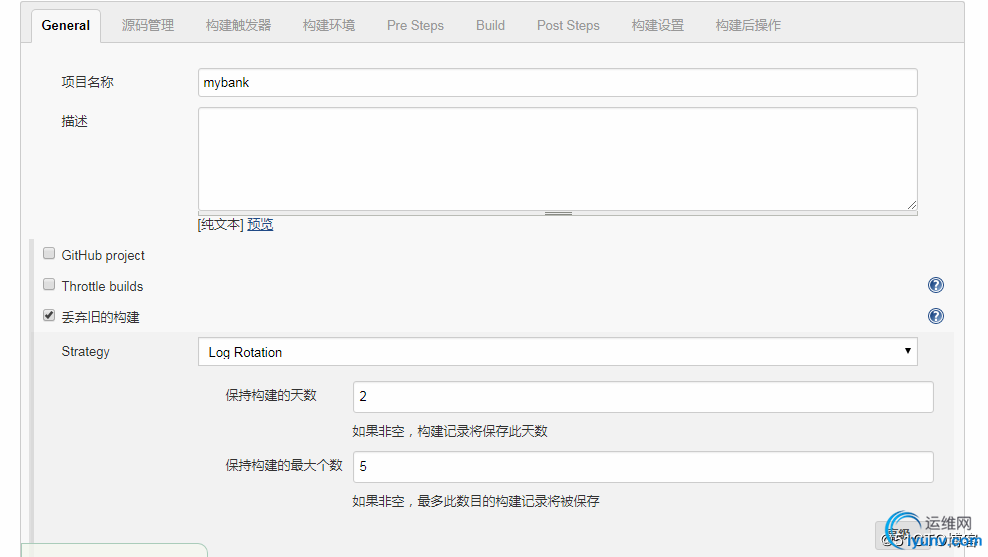Click the 项目名称 label

88,82
